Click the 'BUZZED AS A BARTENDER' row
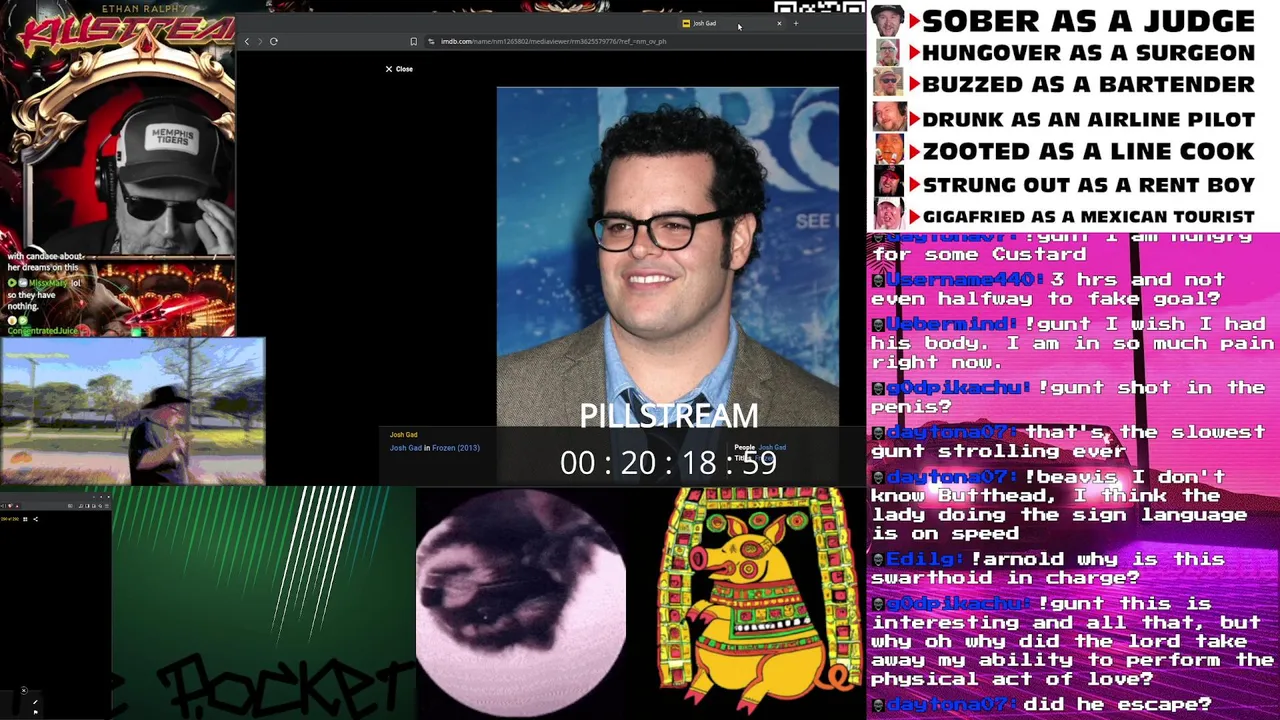The image size is (1280, 720). [x=1064, y=84]
